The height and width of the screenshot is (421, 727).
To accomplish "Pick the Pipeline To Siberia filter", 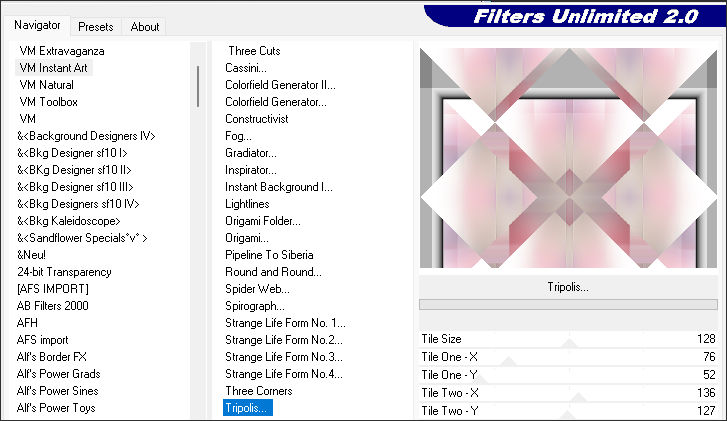I will [x=269, y=254].
